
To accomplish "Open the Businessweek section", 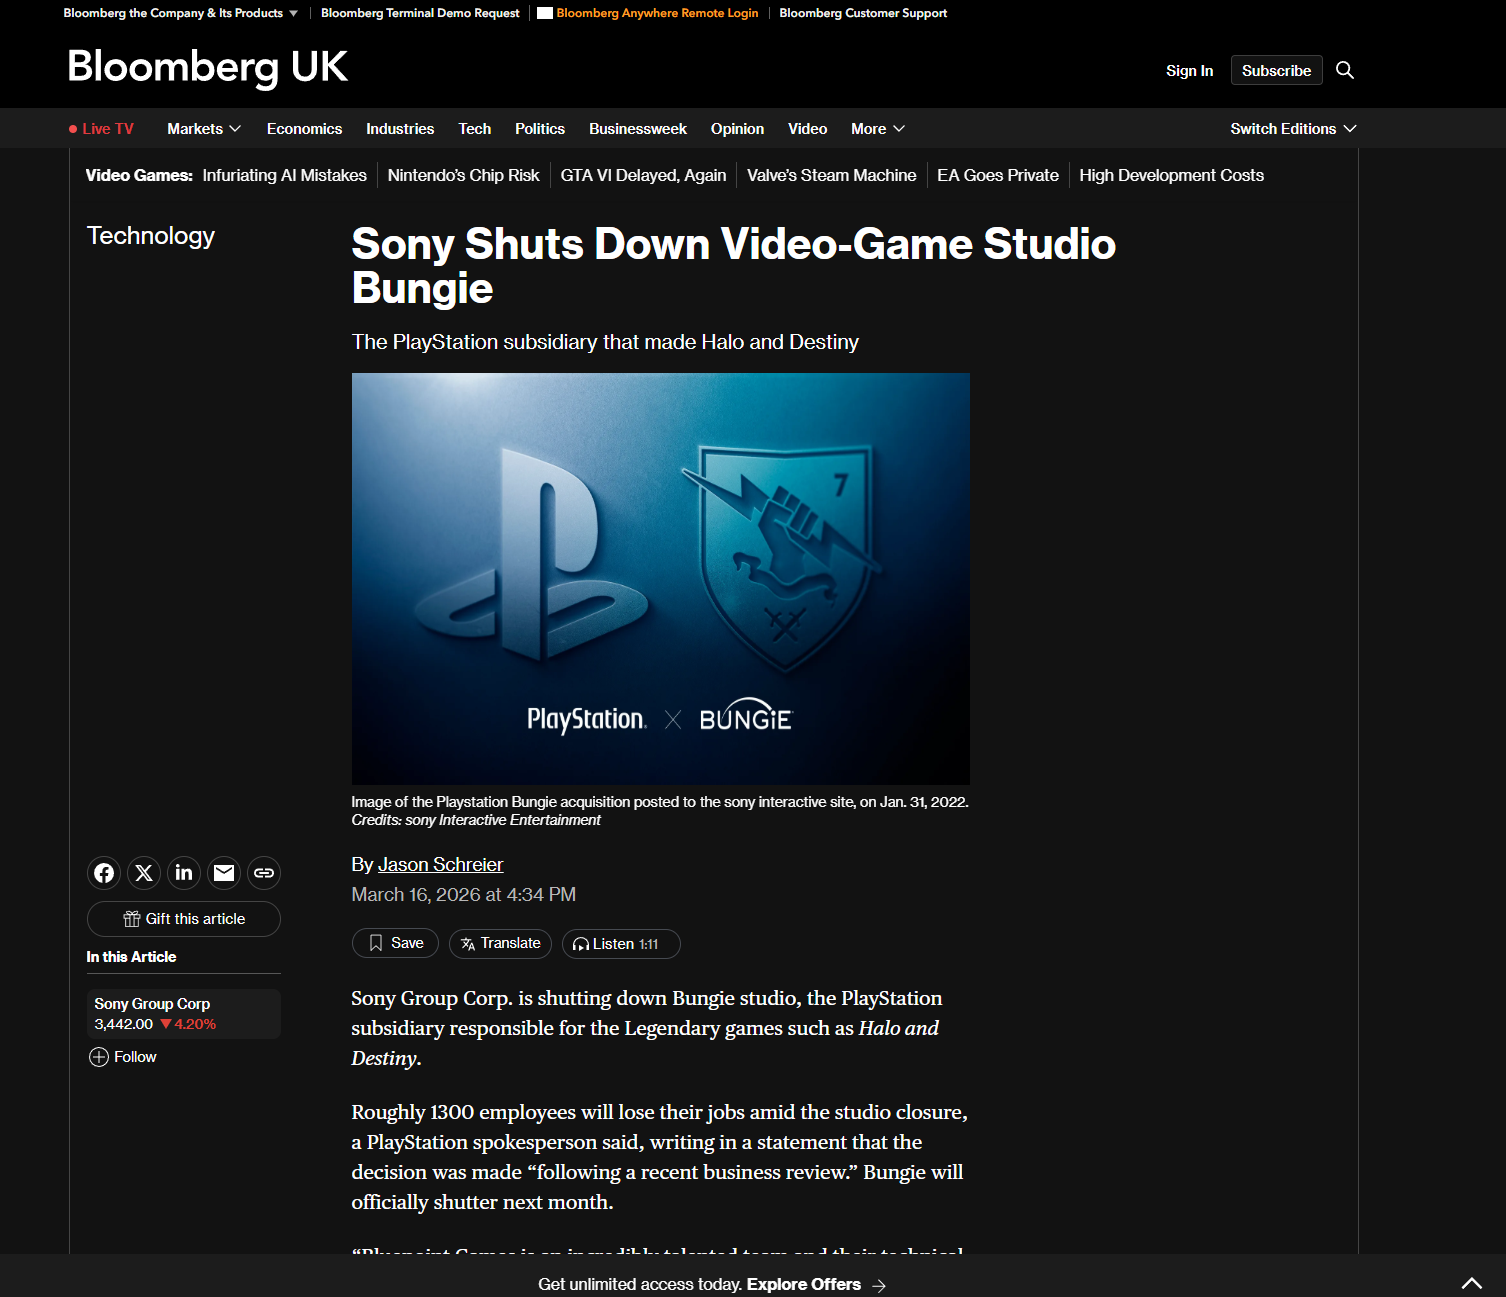I will click(x=637, y=129).
